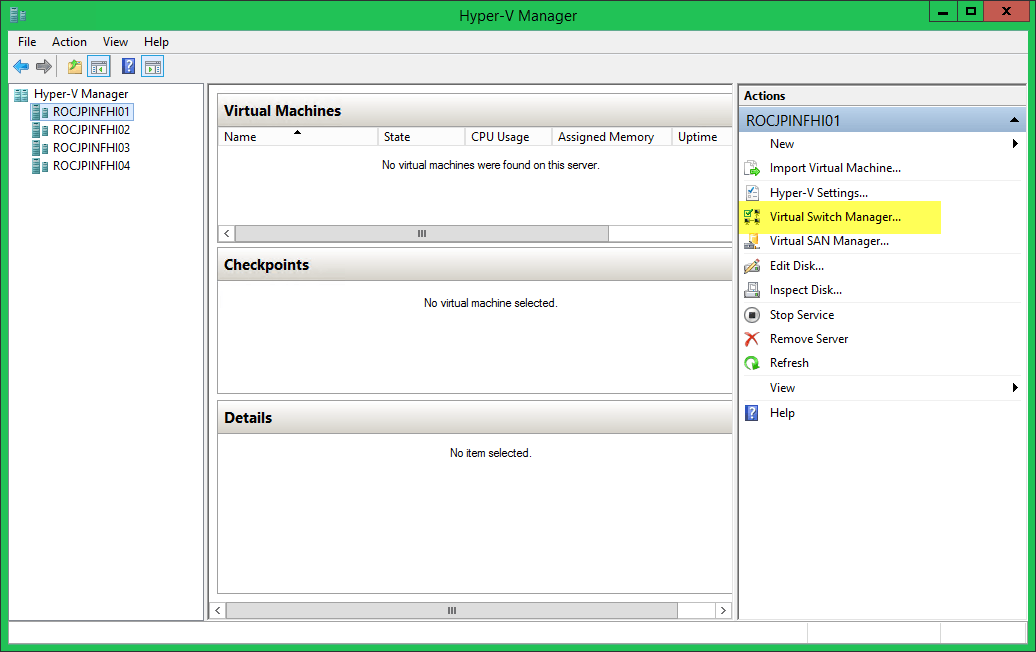Click the center pane bottom scroll-left arrow
The width and height of the screenshot is (1036, 652).
[218, 611]
